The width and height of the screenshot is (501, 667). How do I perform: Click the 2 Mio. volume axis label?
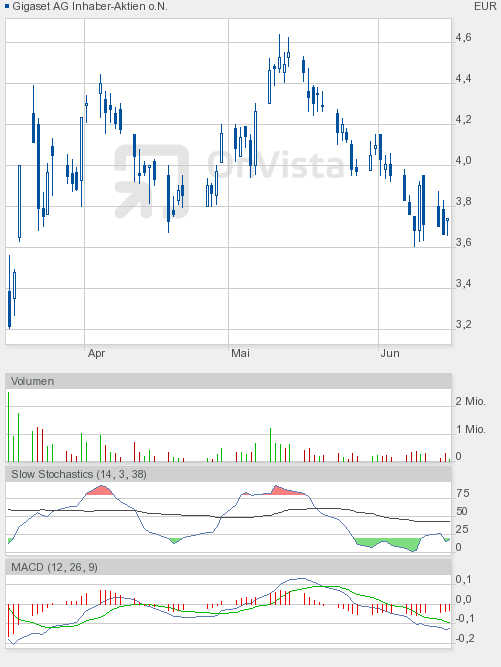point(470,401)
